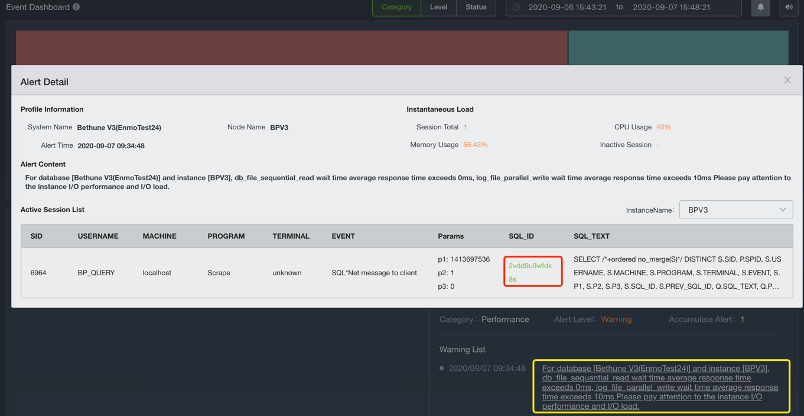Click the Event Dashboard info icon
Viewport: 804px width, 416px height.
point(76,7)
